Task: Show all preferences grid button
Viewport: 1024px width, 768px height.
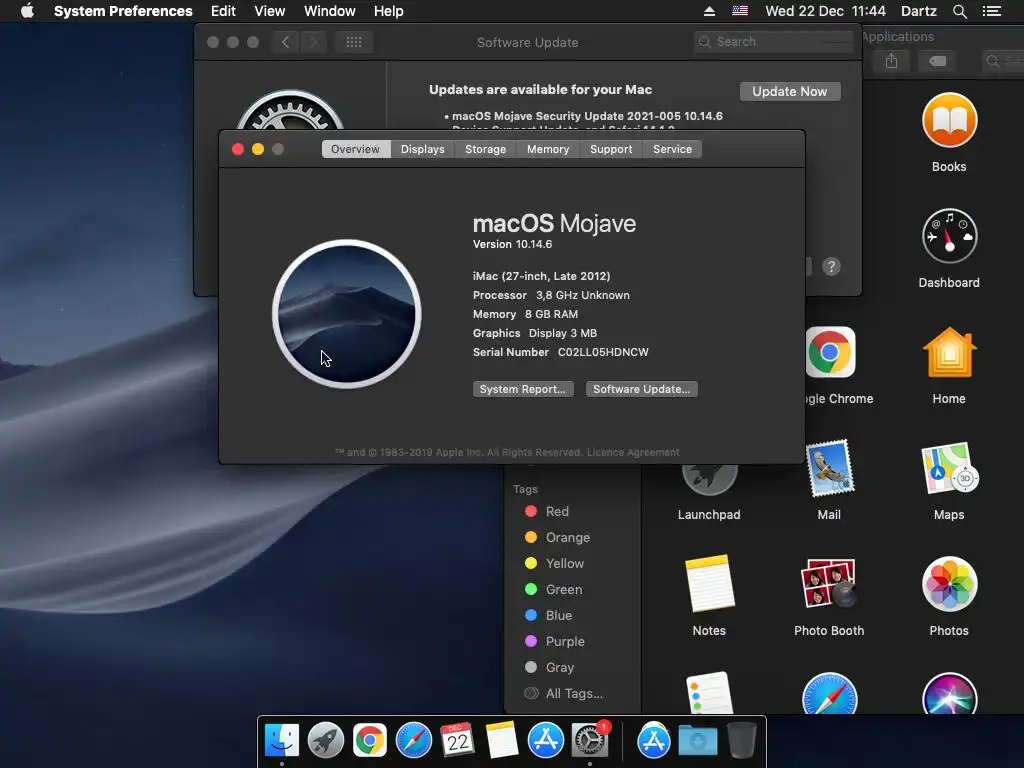Action: click(354, 42)
